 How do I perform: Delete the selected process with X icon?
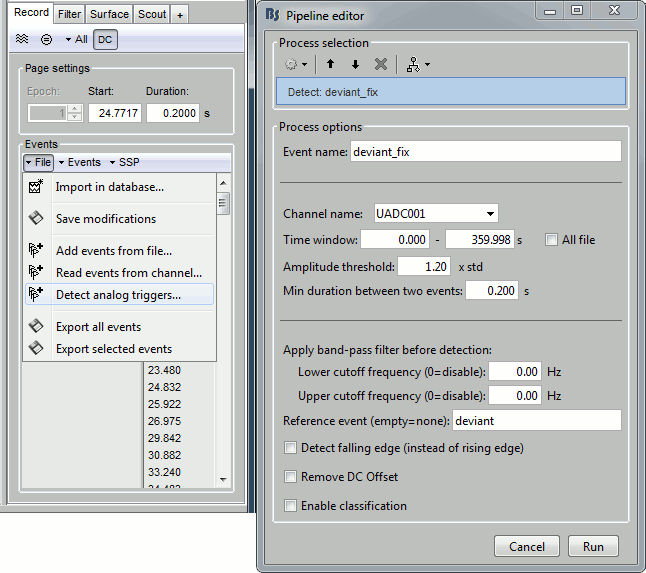click(380, 64)
